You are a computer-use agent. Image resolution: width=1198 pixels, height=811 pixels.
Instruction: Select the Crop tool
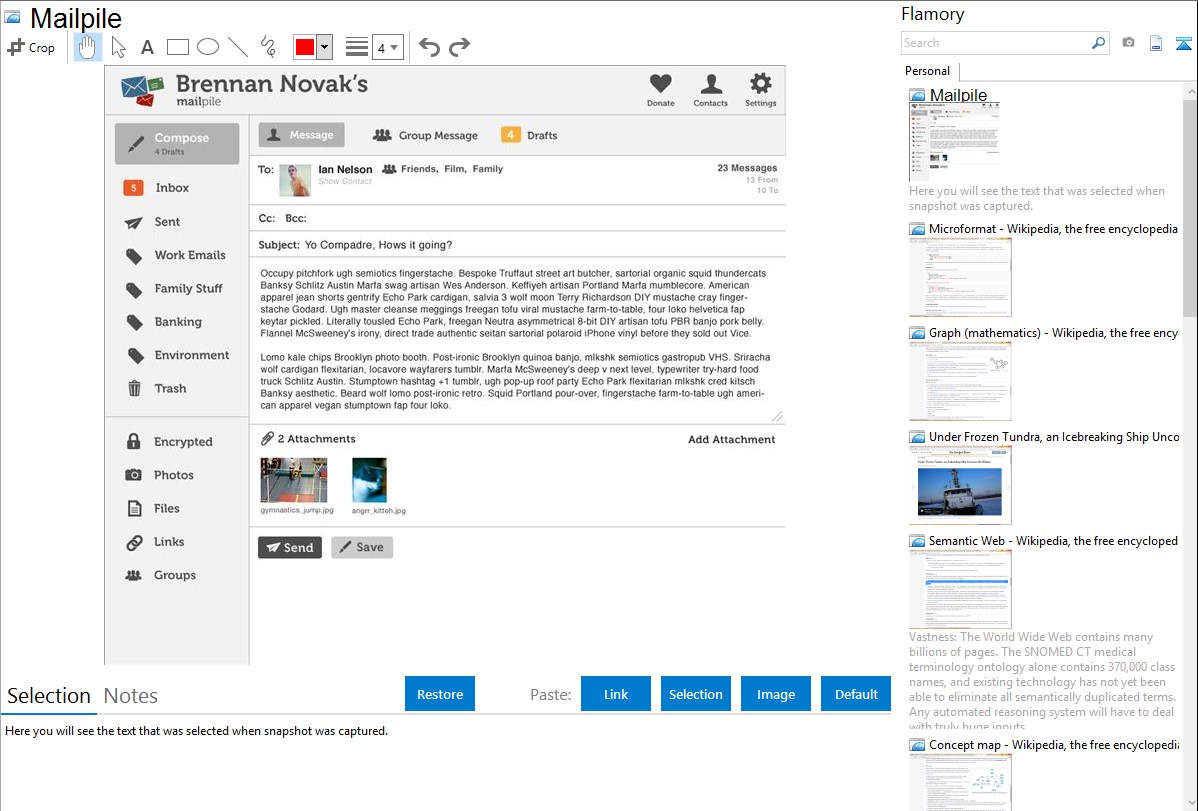click(x=31, y=47)
